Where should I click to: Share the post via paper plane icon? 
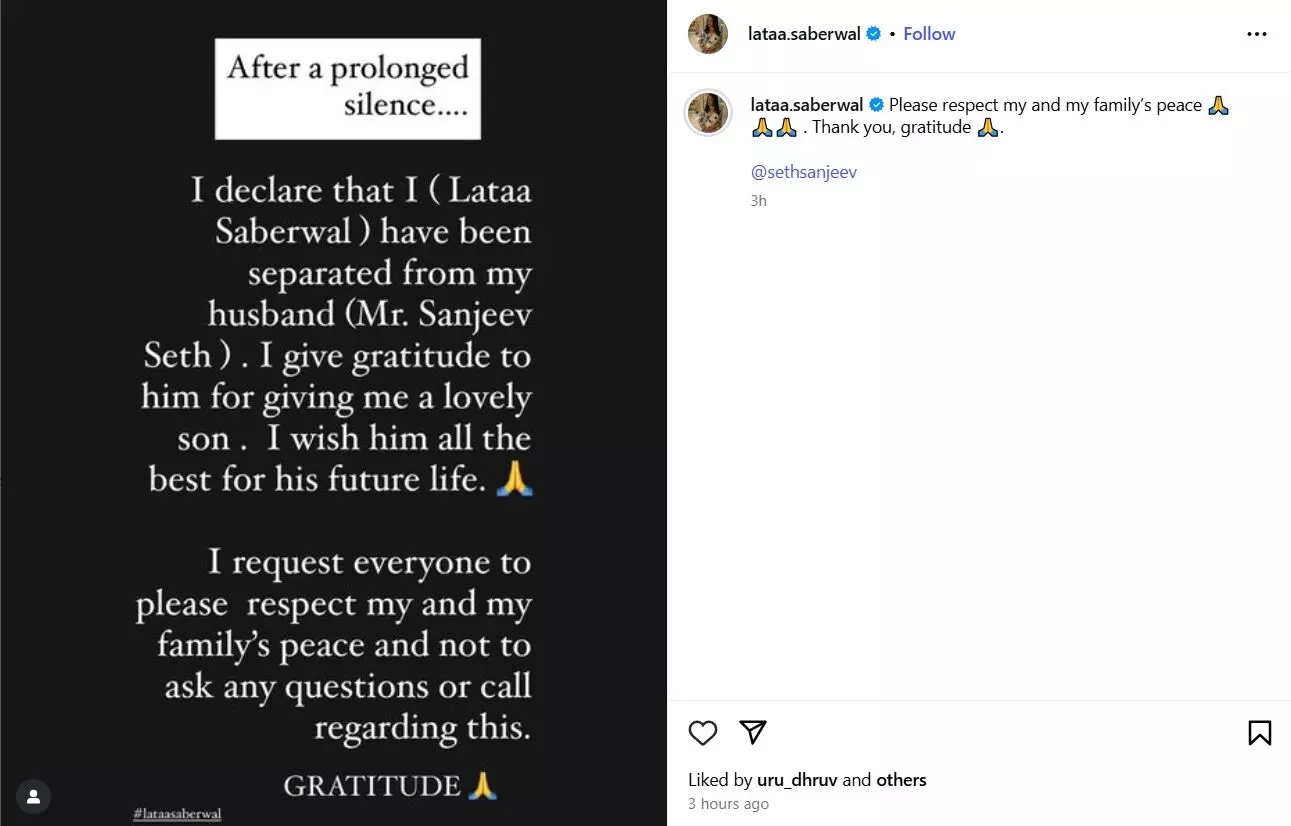click(752, 732)
